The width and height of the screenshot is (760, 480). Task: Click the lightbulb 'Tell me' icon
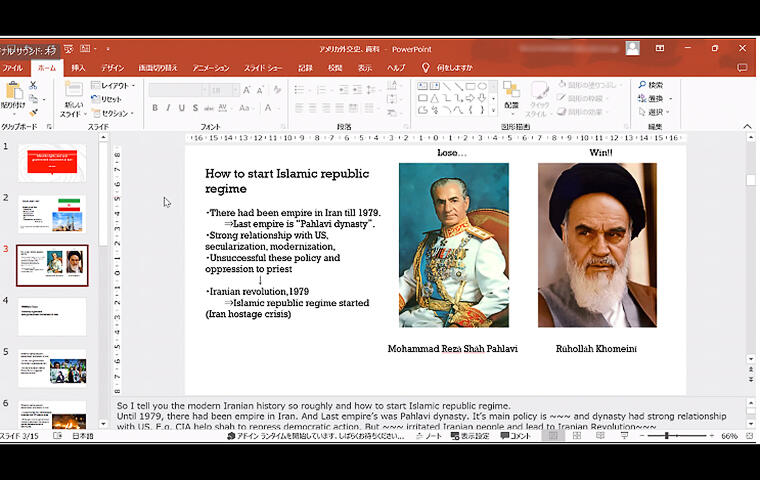coord(426,67)
